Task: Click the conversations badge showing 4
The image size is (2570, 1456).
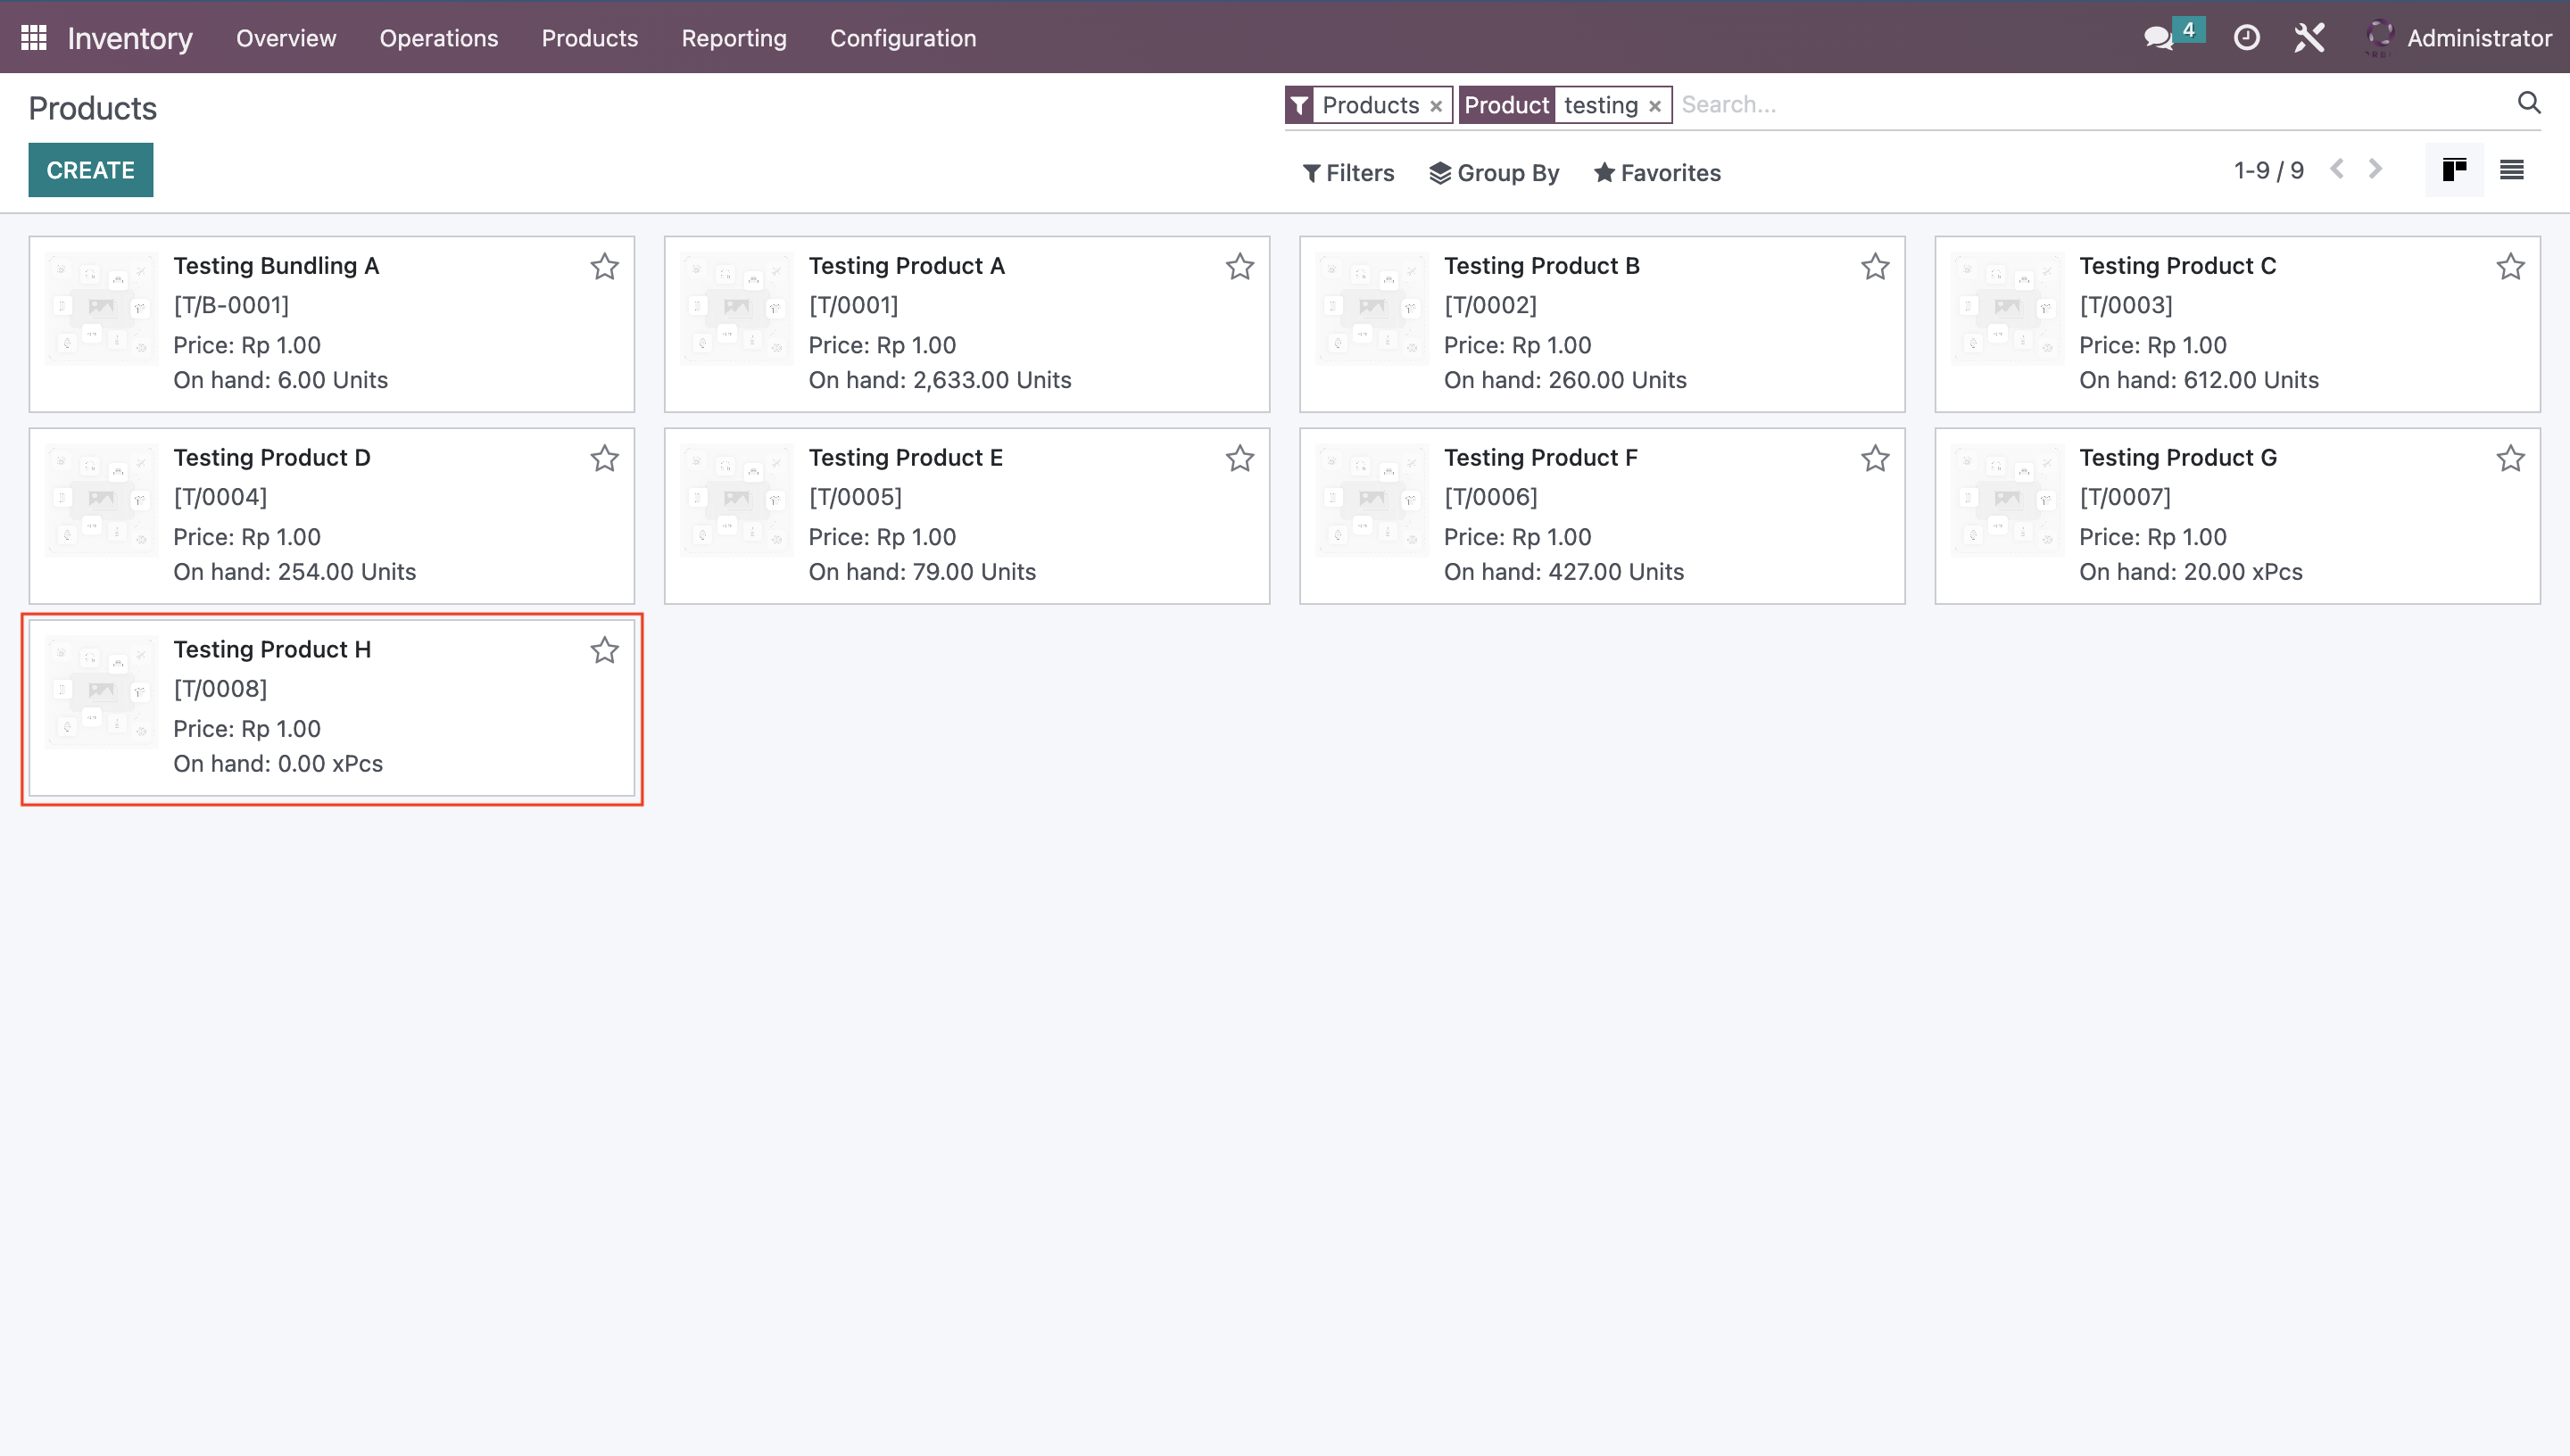Action: coord(2189,29)
